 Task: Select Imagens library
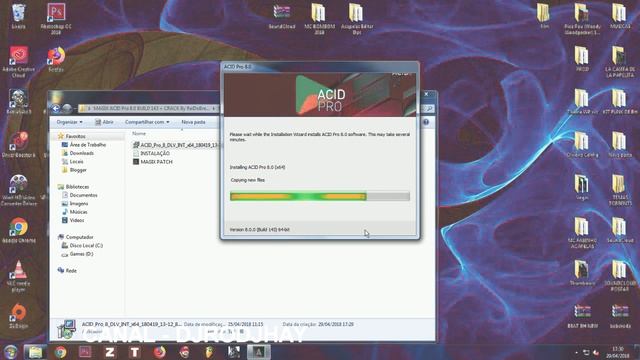point(75,203)
